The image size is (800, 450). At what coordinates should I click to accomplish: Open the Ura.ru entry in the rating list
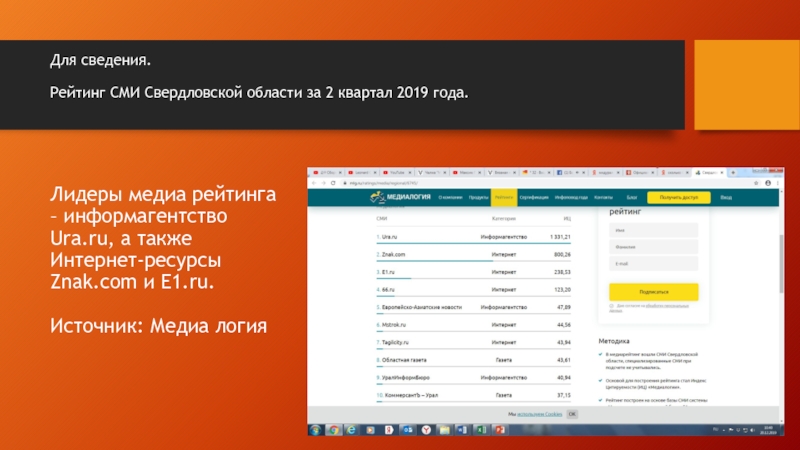[x=390, y=237]
